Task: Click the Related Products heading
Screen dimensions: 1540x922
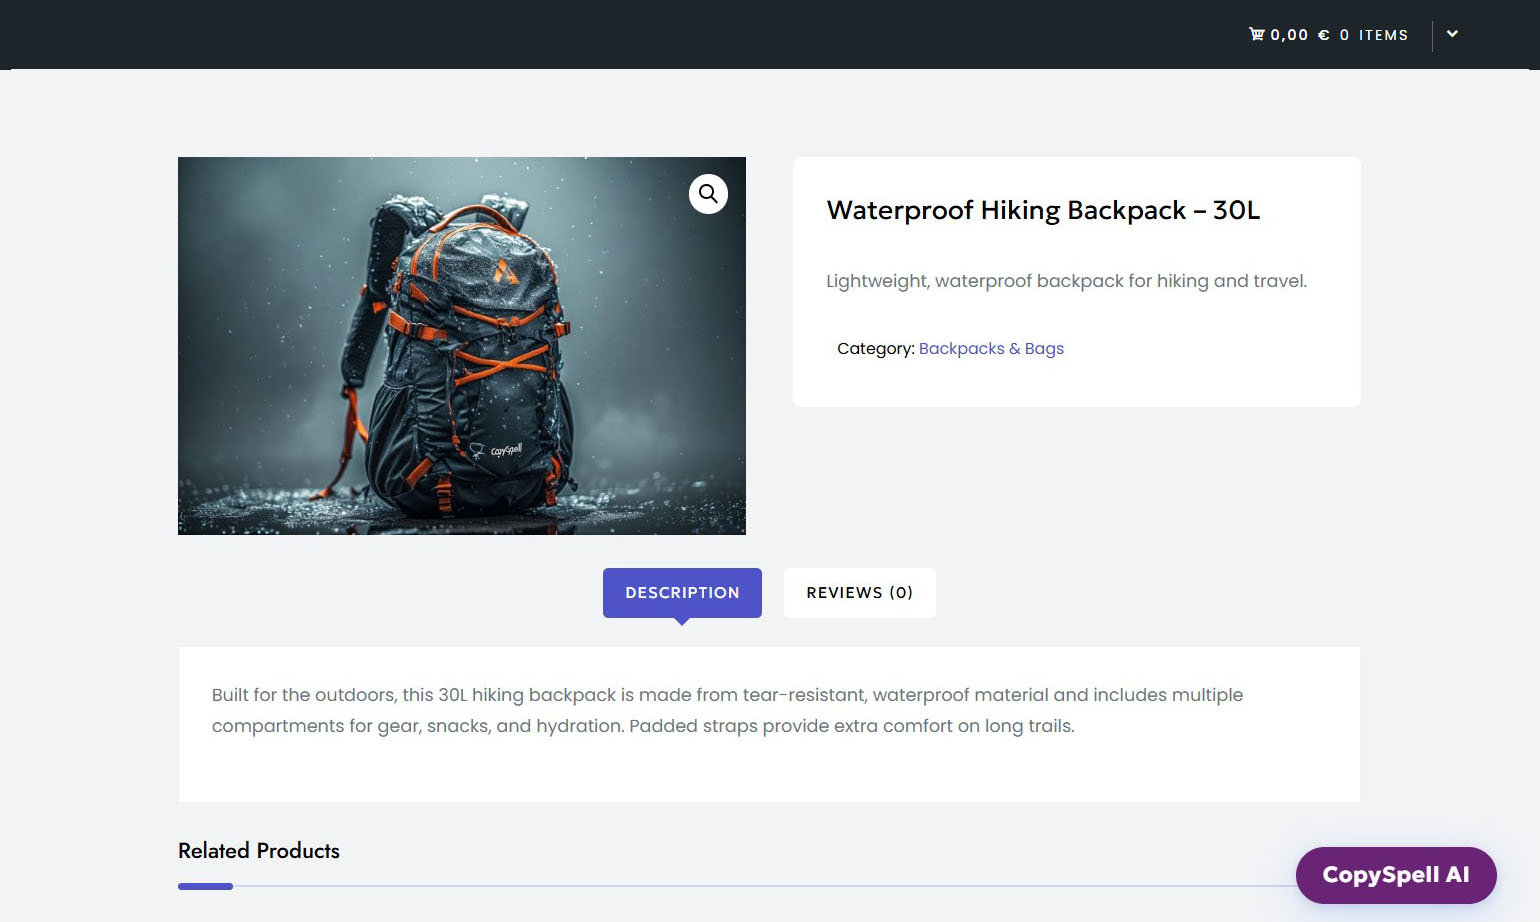Action: tap(259, 851)
